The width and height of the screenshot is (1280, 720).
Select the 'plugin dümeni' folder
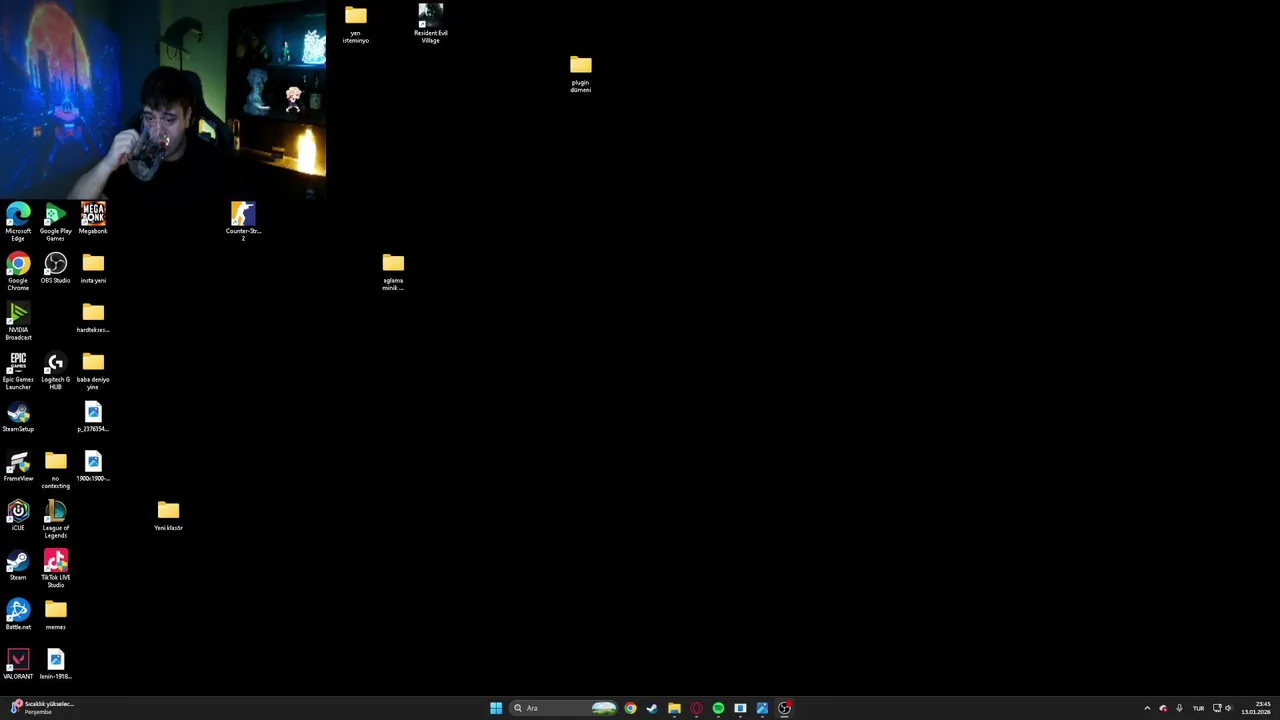click(x=581, y=74)
